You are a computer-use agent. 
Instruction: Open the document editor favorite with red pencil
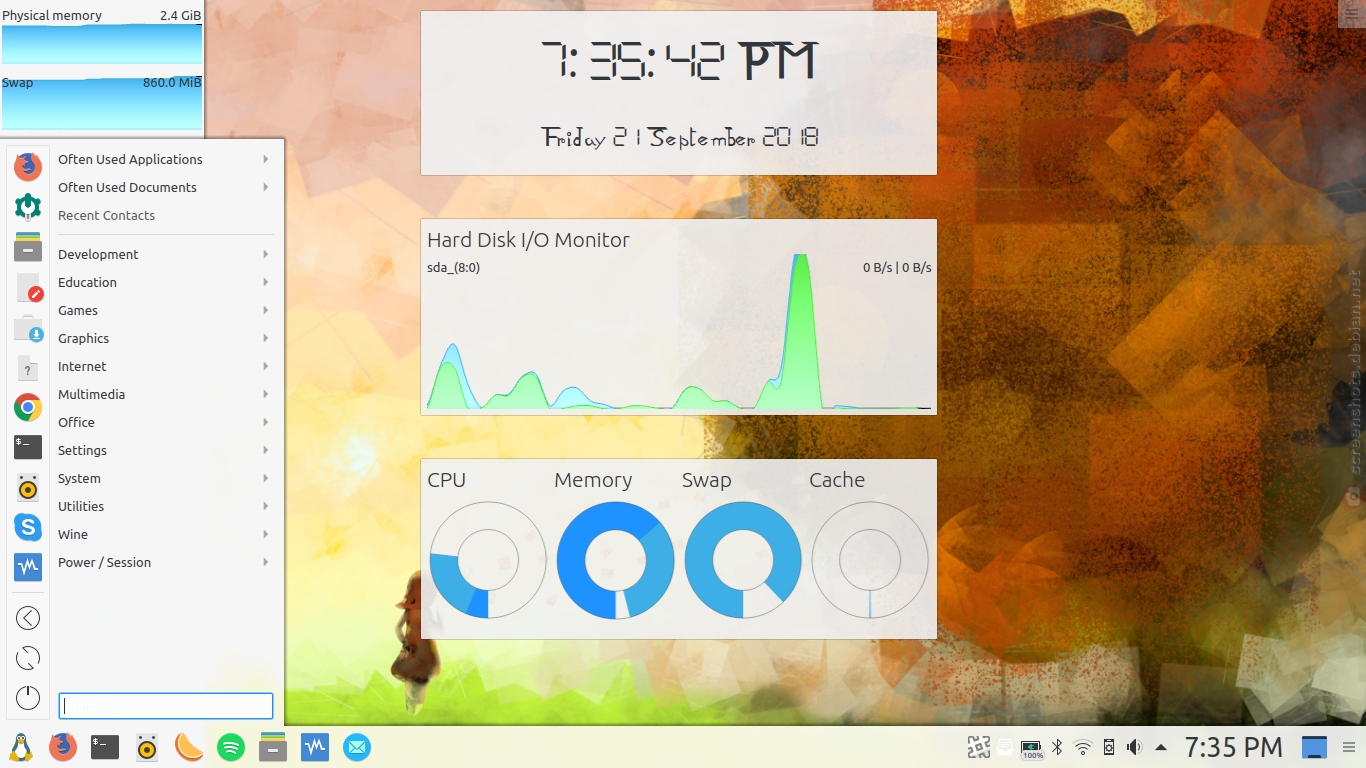pos(28,287)
